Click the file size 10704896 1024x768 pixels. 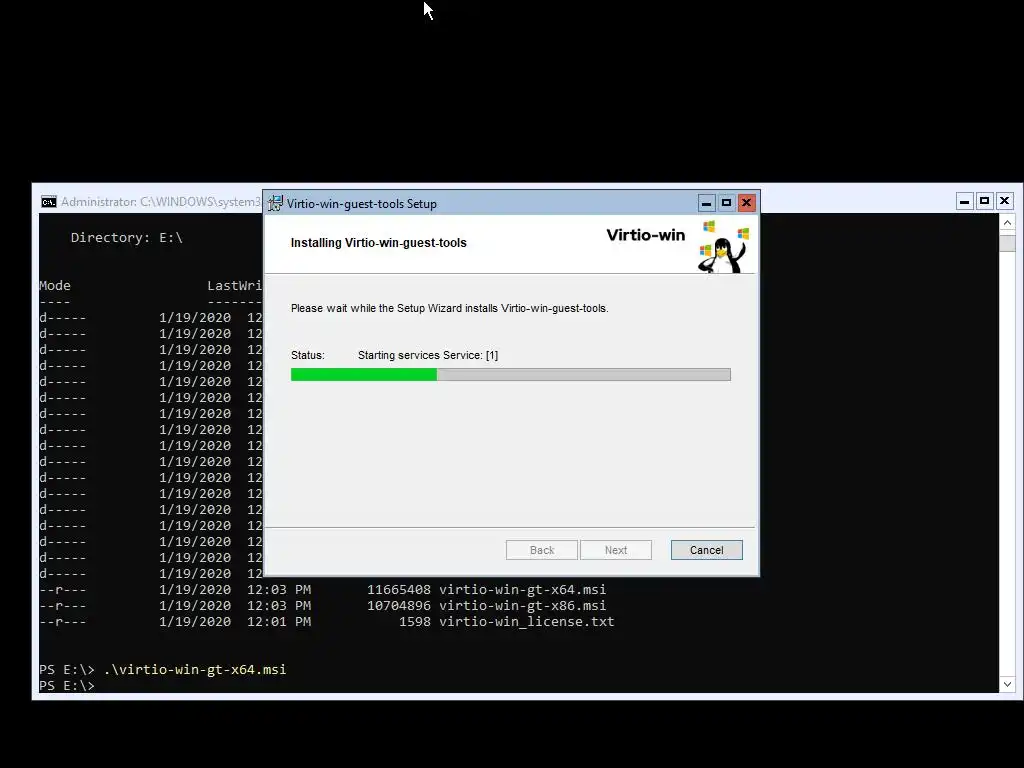click(398, 605)
